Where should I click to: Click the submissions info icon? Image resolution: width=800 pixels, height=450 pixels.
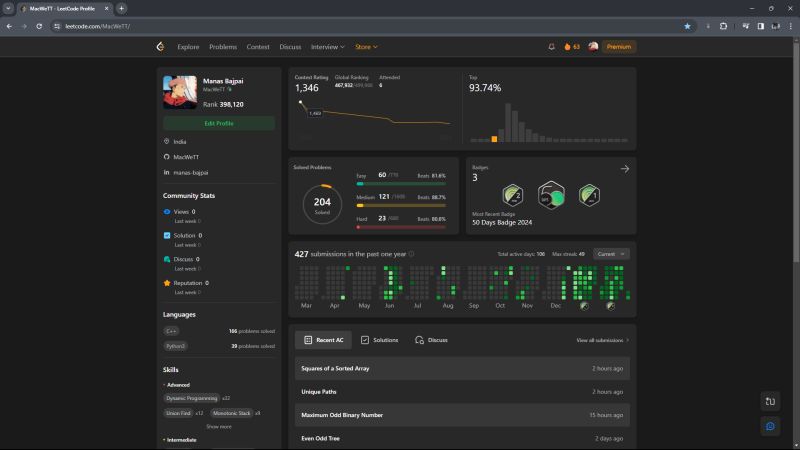(x=411, y=254)
